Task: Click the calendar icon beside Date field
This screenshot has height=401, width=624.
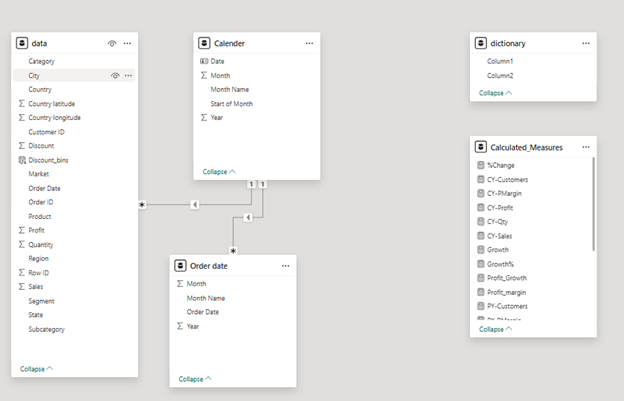Action: point(204,61)
